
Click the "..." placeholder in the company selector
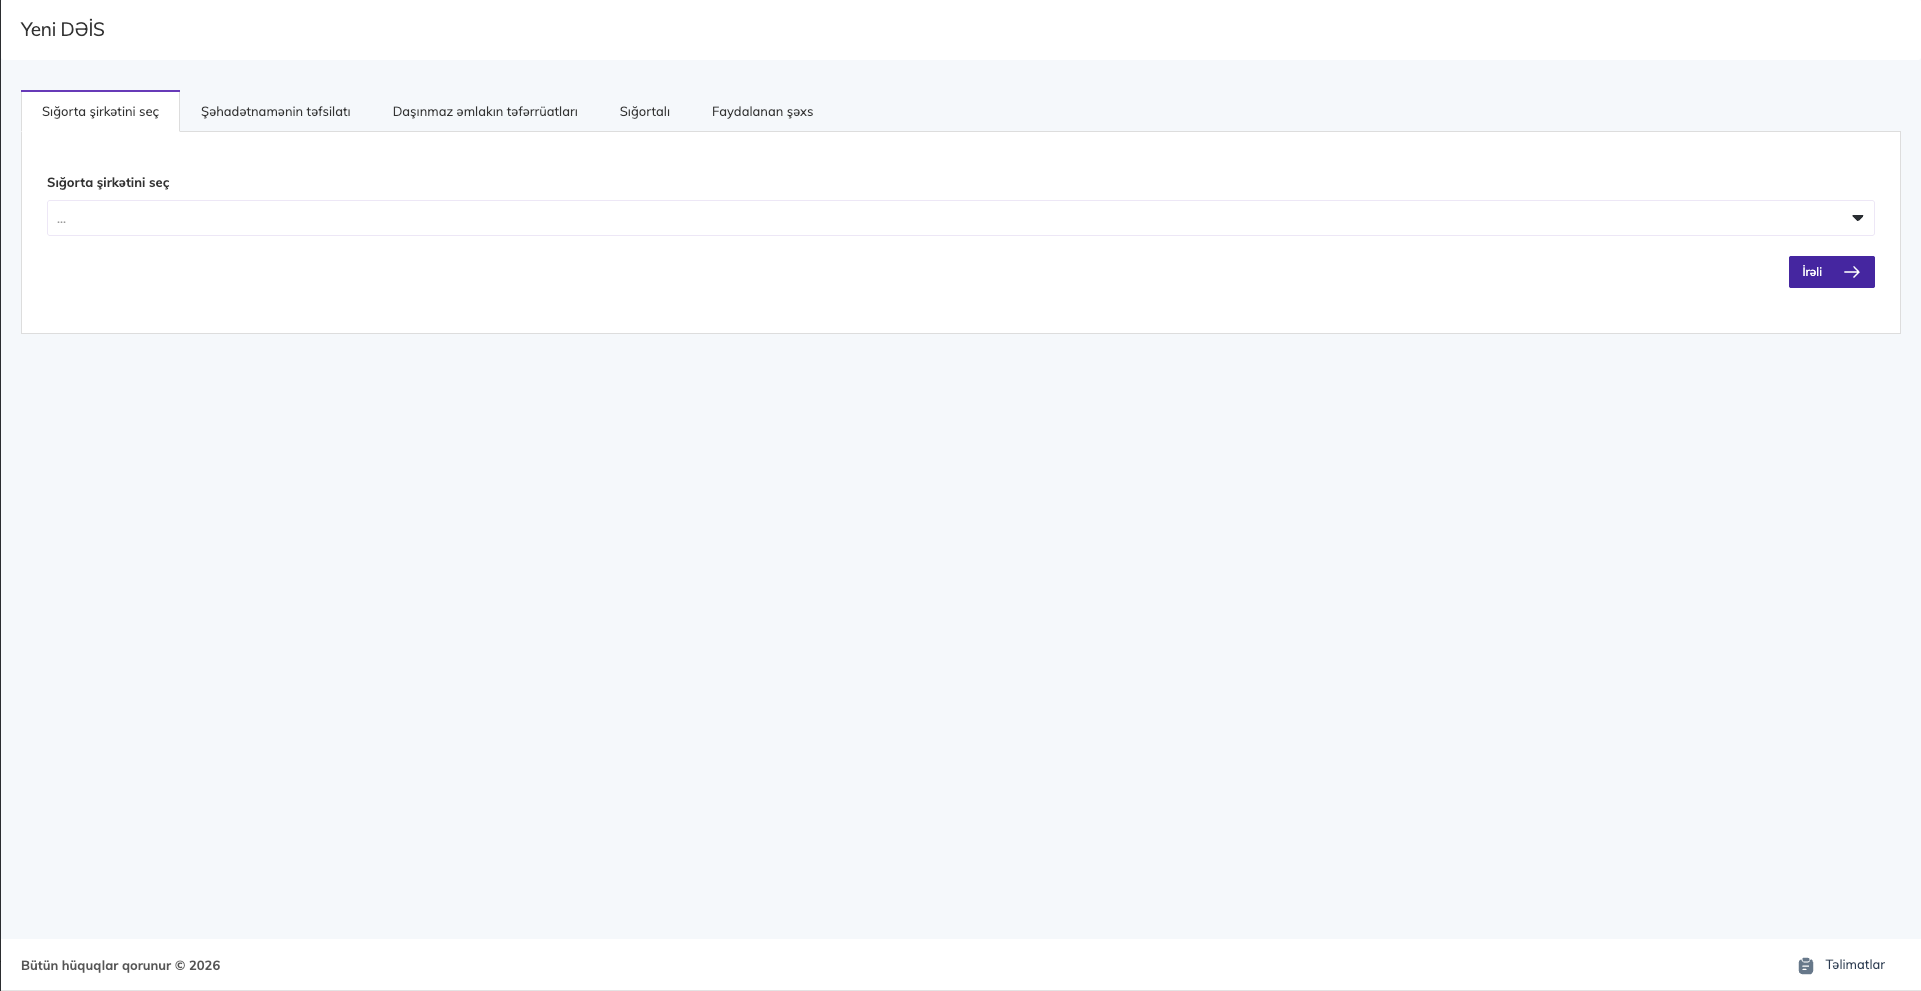[62, 219]
